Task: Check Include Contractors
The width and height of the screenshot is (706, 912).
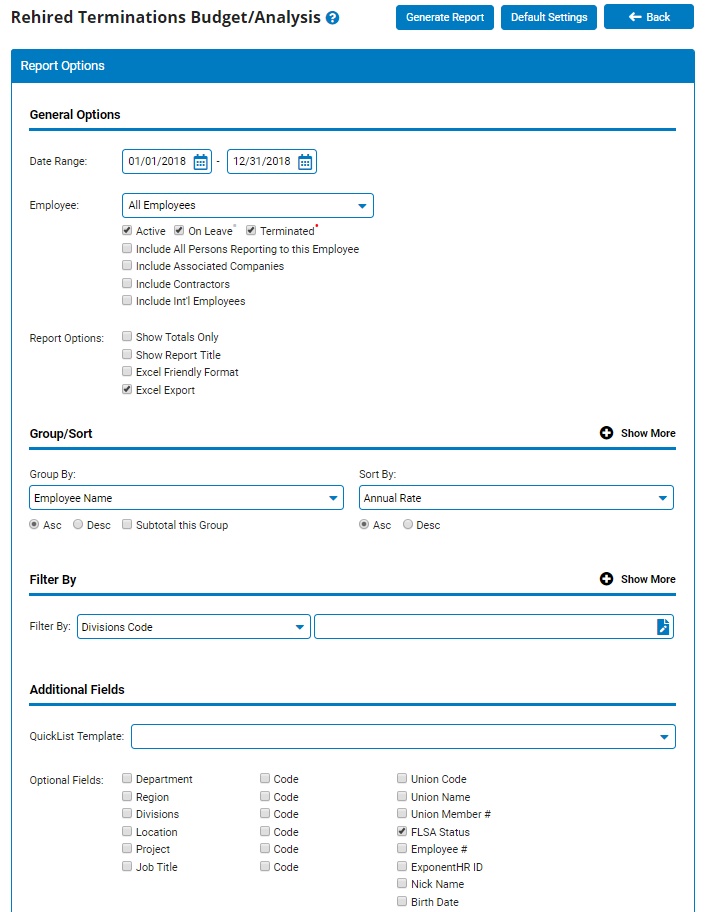Action: 127,283
